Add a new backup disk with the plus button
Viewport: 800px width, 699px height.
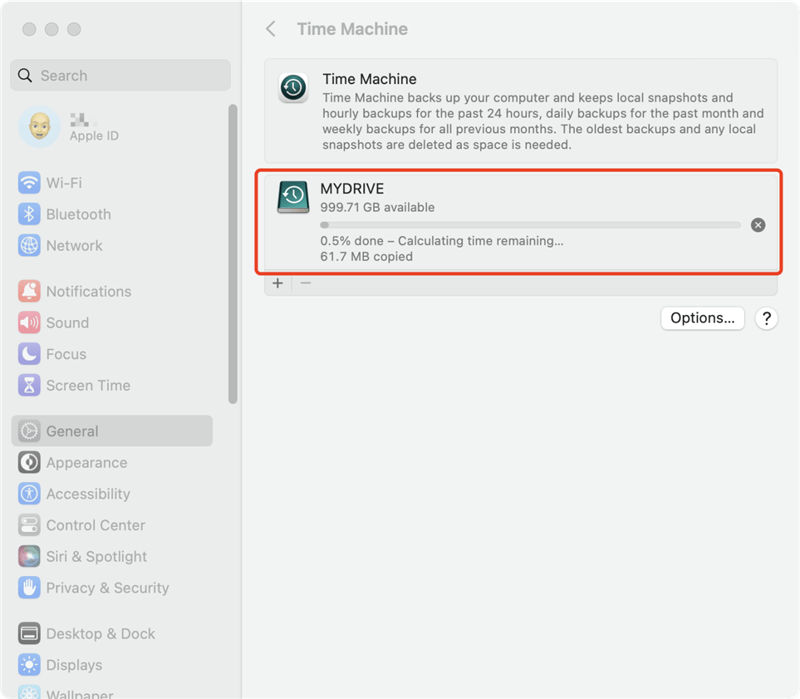pyautogui.click(x=278, y=283)
